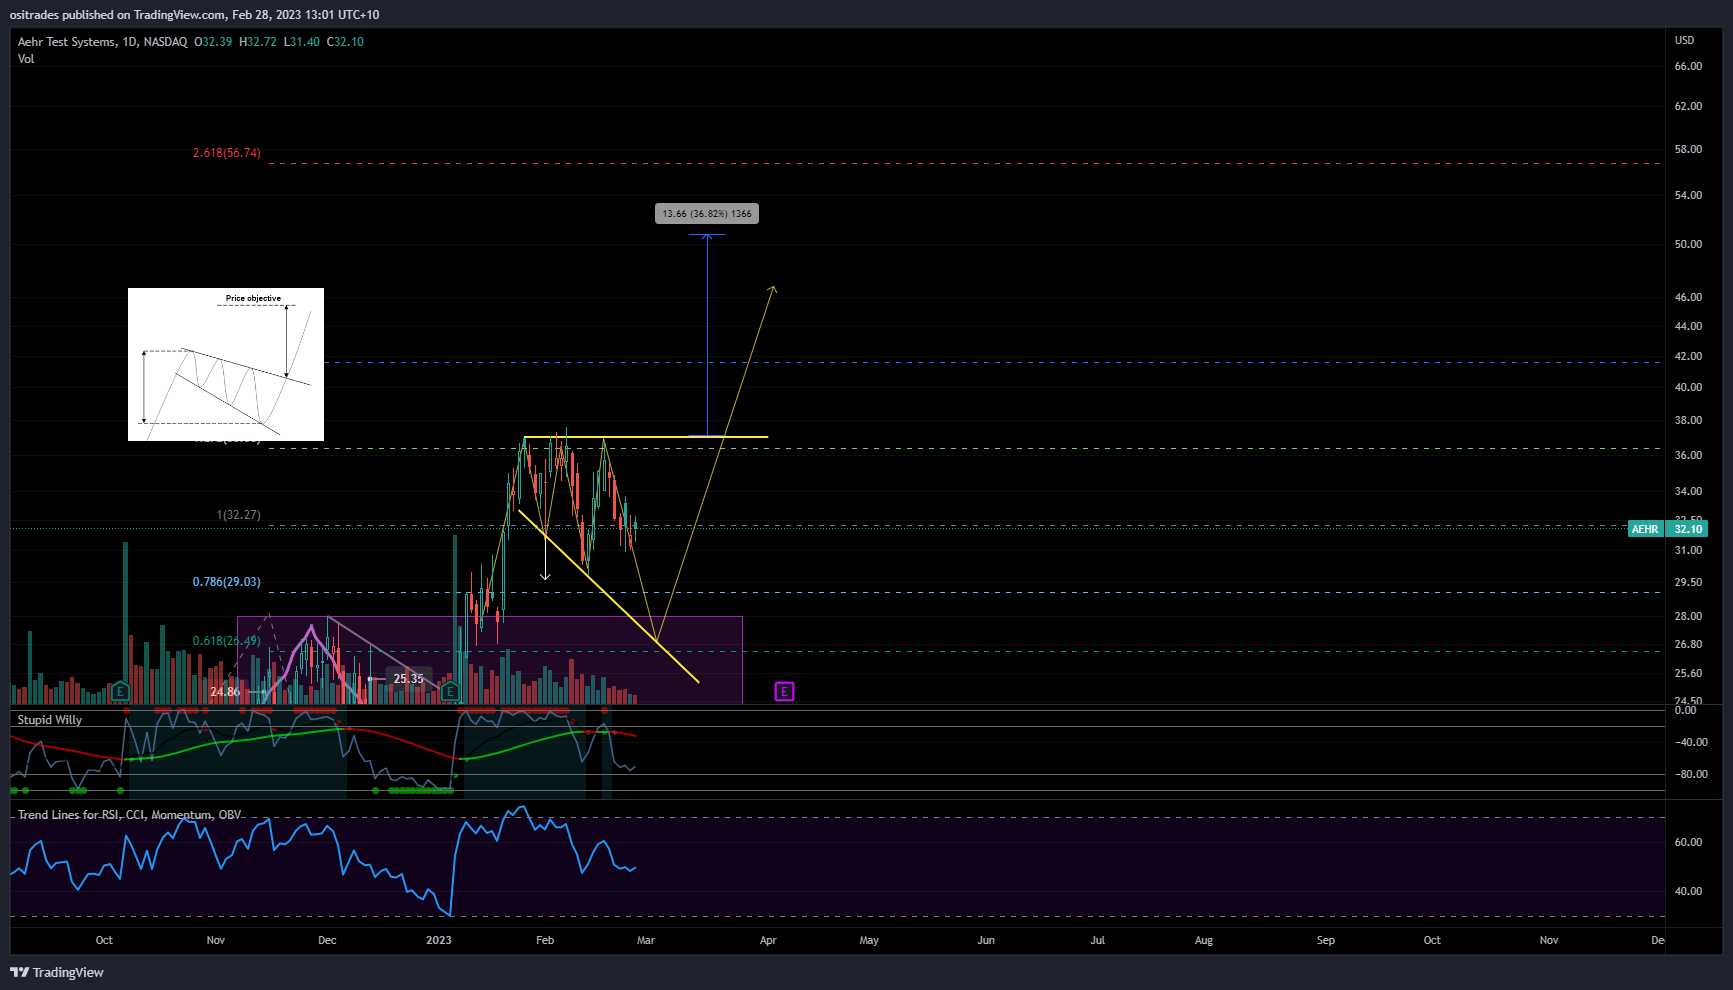Screen dimensions: 1733x990
Task: Click the Jul label on time axis
Action: [x=1097, y=940]
